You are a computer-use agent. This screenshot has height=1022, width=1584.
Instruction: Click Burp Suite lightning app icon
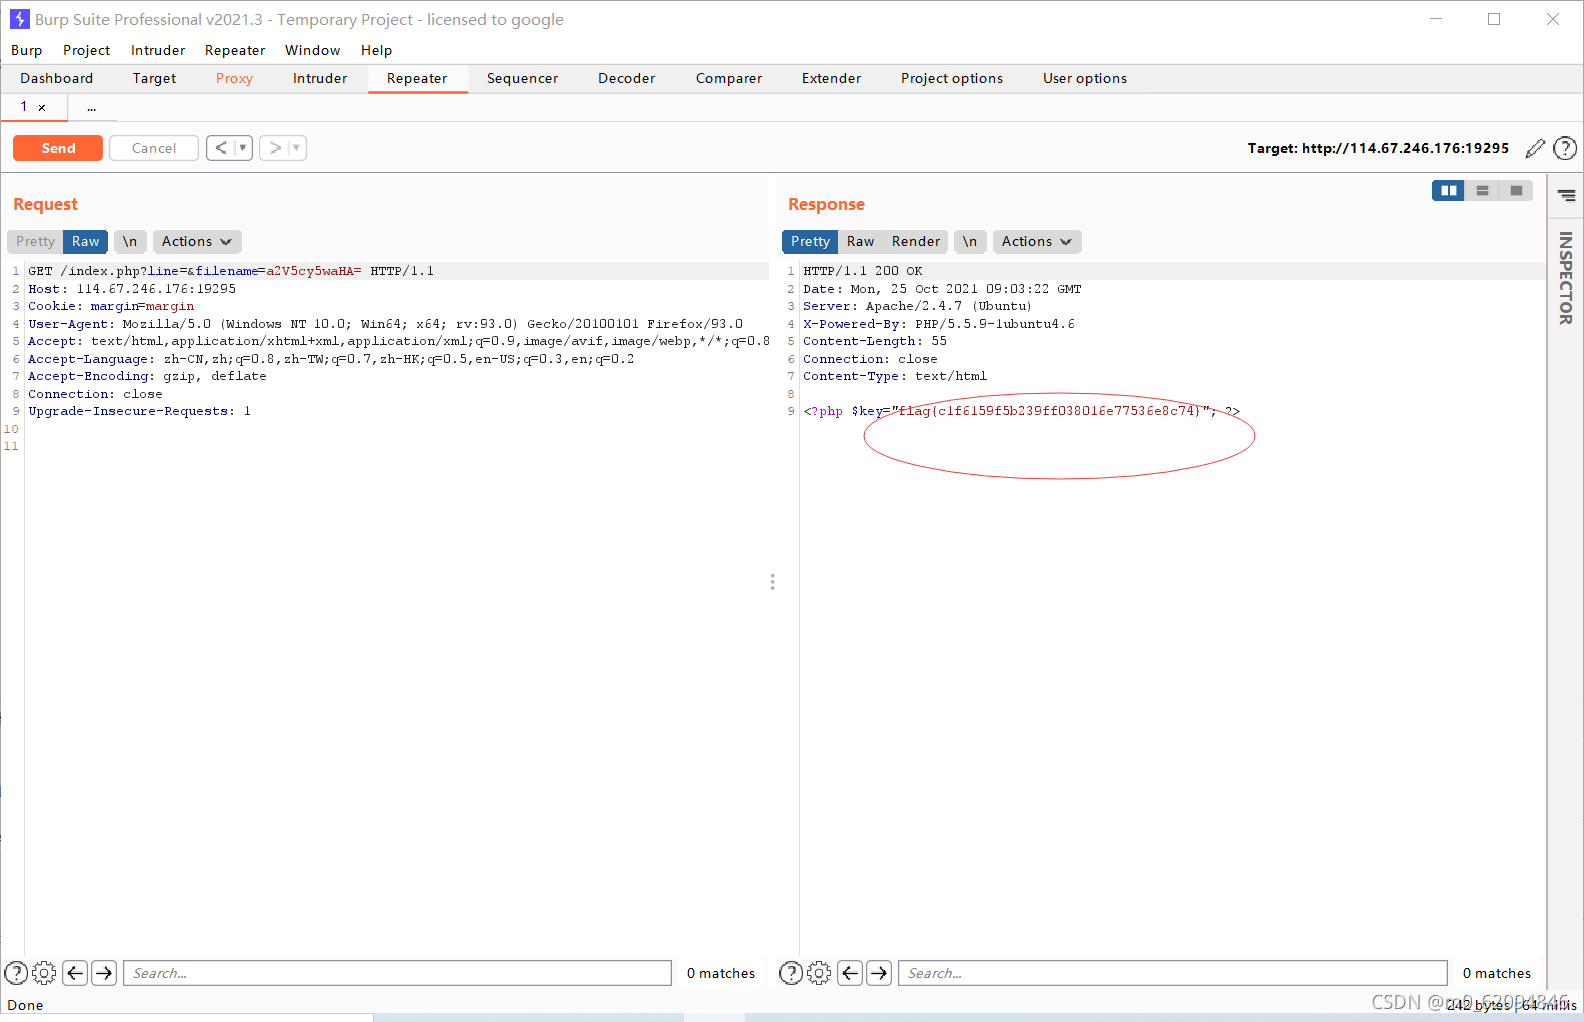click(19, 19)
